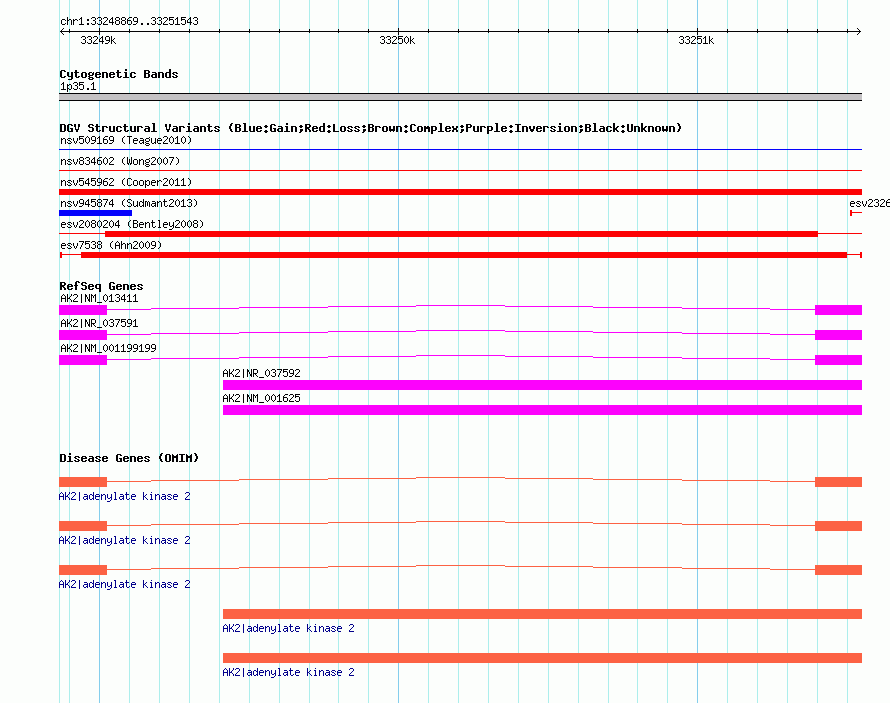Click the left exon of AK2|NM_013411
This screenshot has height=703, width=890.
click(x=83, y=310)
